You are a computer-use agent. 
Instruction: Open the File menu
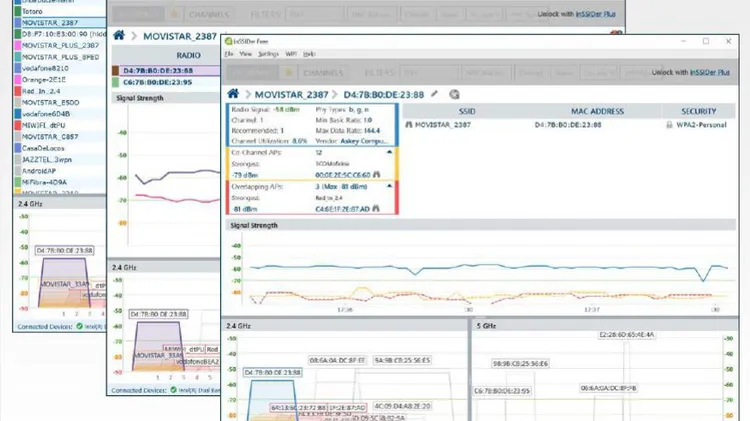point(229,54)
